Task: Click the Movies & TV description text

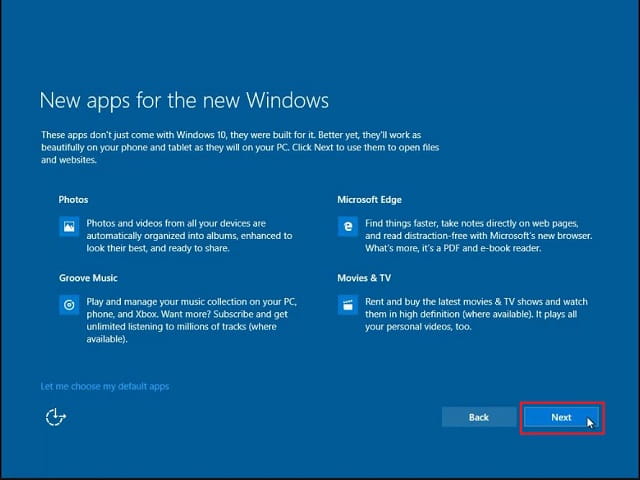Action: pyautogui.click(x=476, y=314)
